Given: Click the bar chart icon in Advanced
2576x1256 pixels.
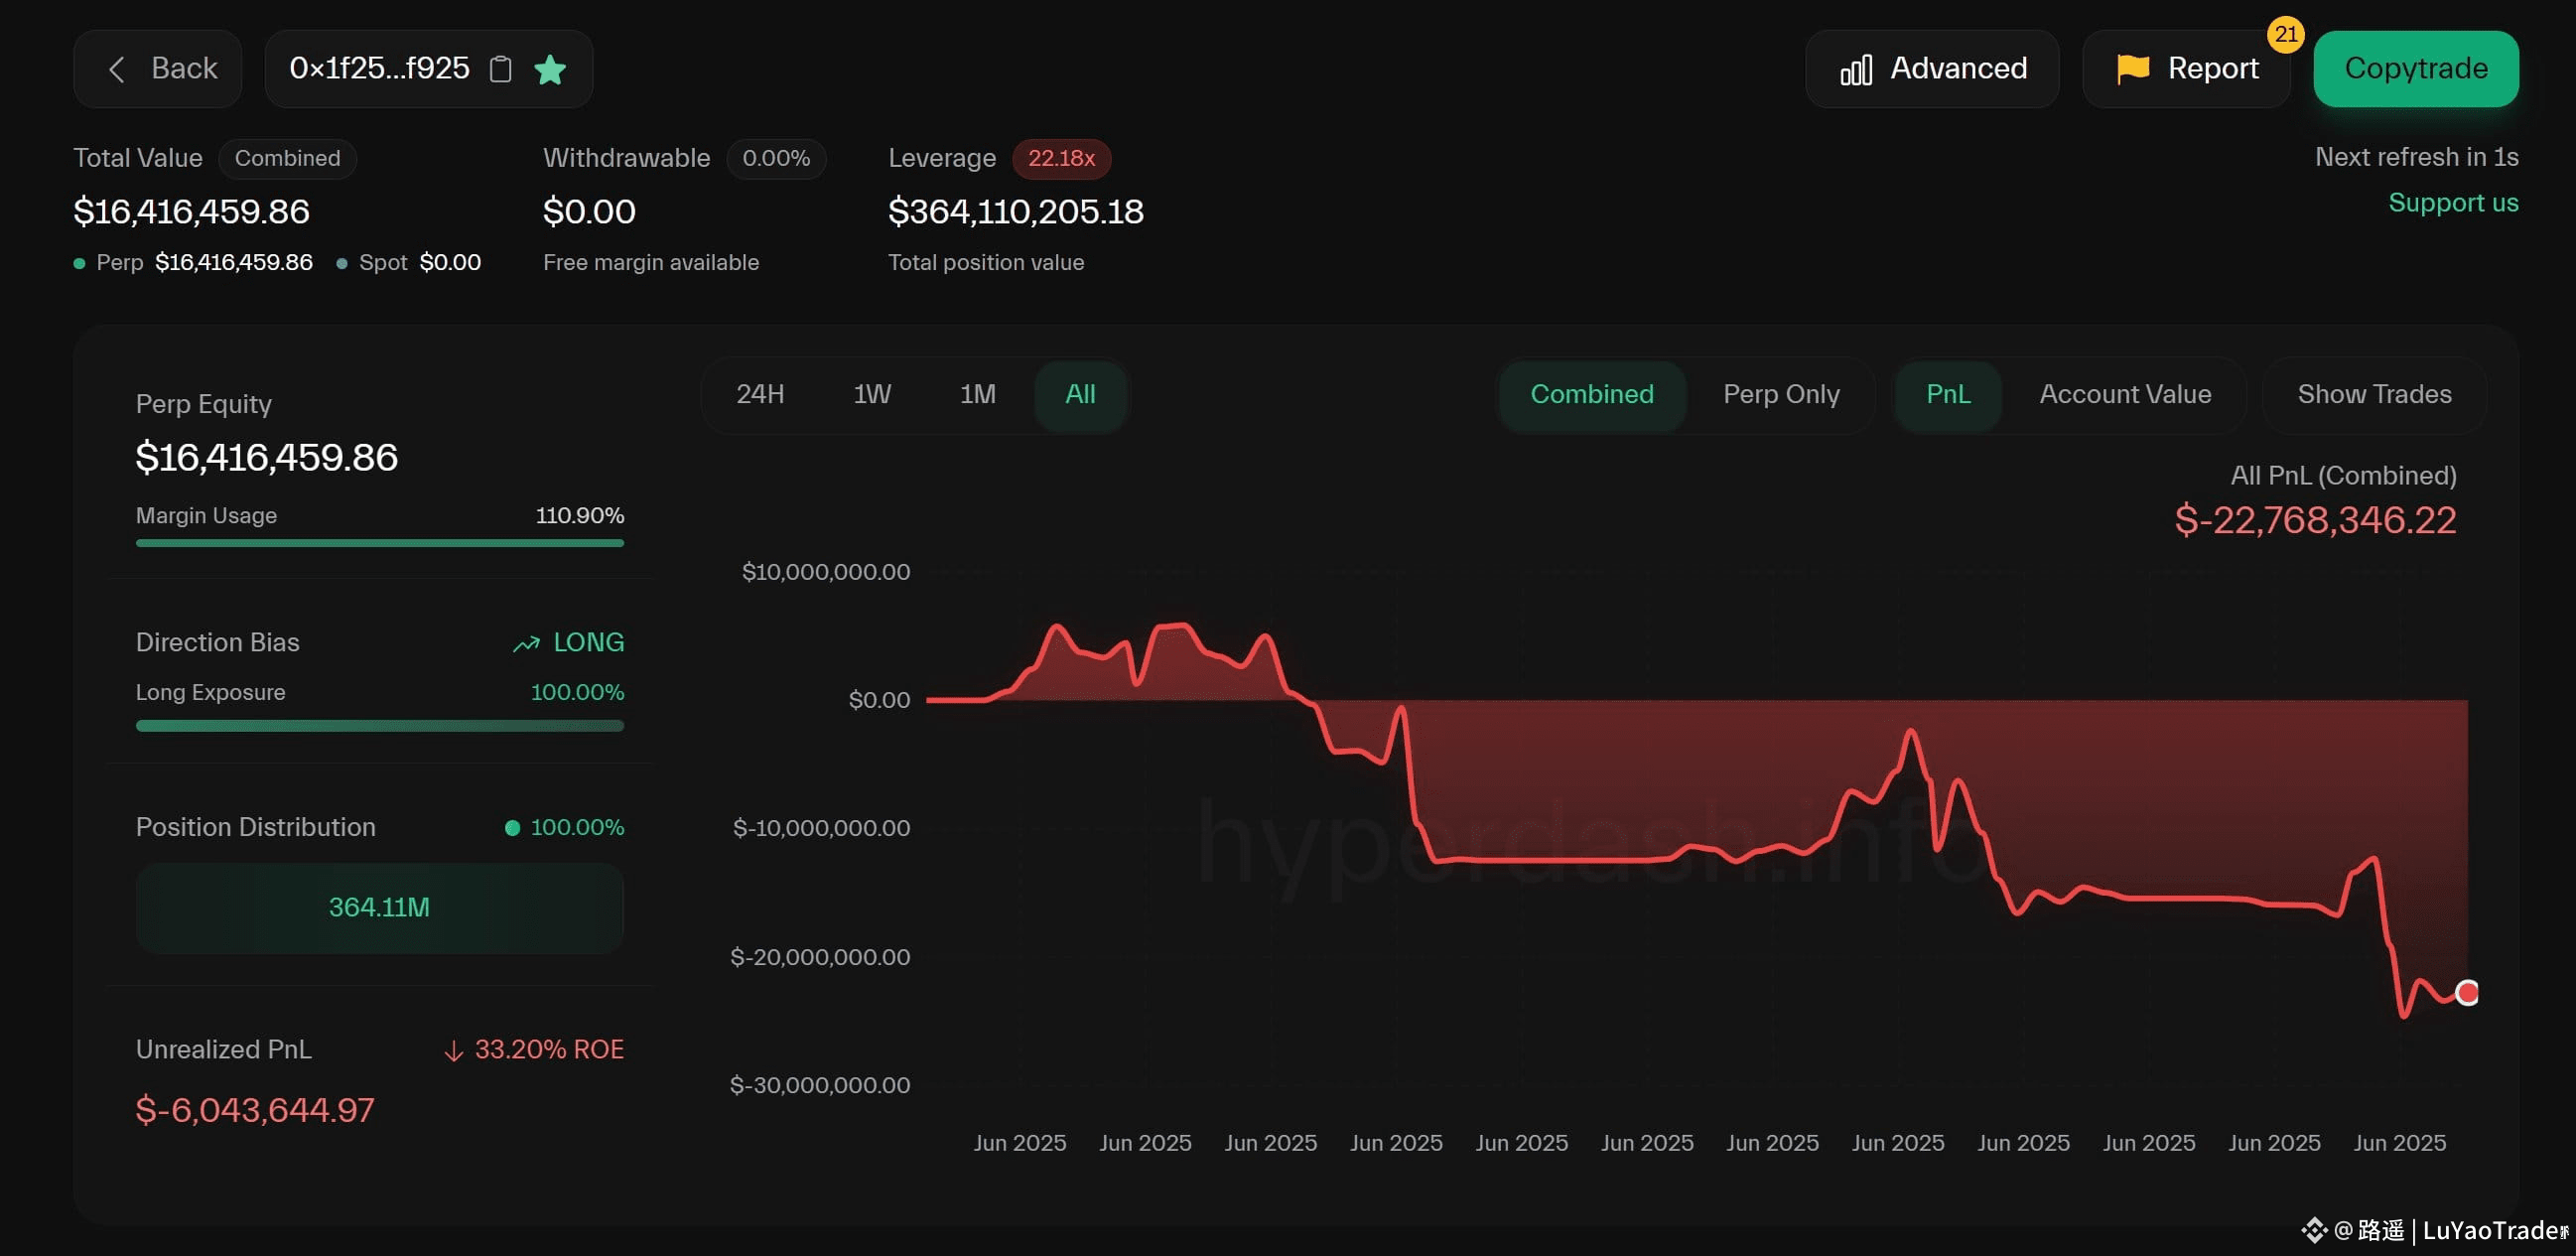Looking at the screenshot, I should point(1856,69).
